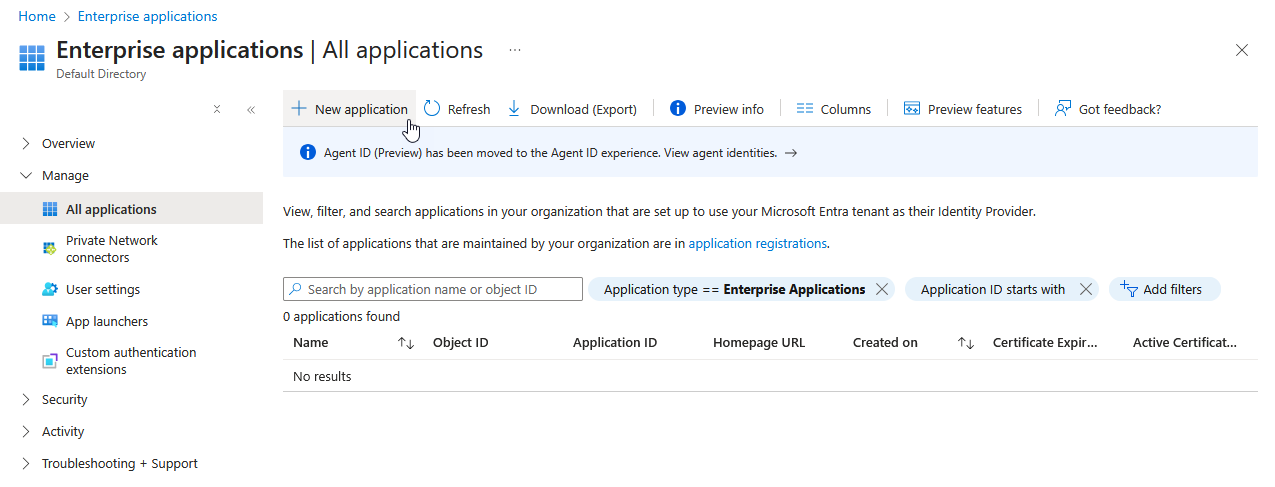The height and width of the screenshot is (487, 1275).
Task: Click the Refresh circular arrow icon
Action: point(432,108)
